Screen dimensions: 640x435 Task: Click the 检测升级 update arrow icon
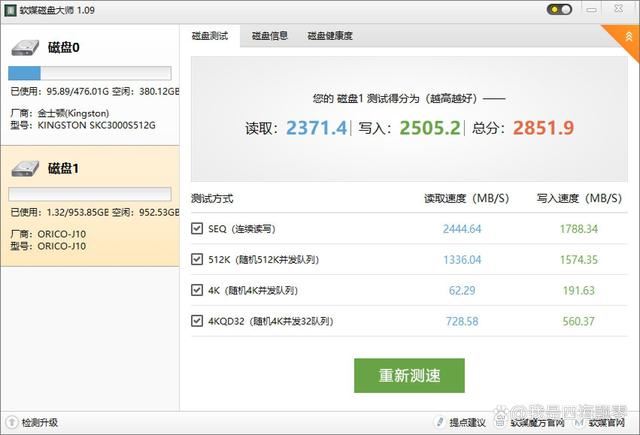11,422
